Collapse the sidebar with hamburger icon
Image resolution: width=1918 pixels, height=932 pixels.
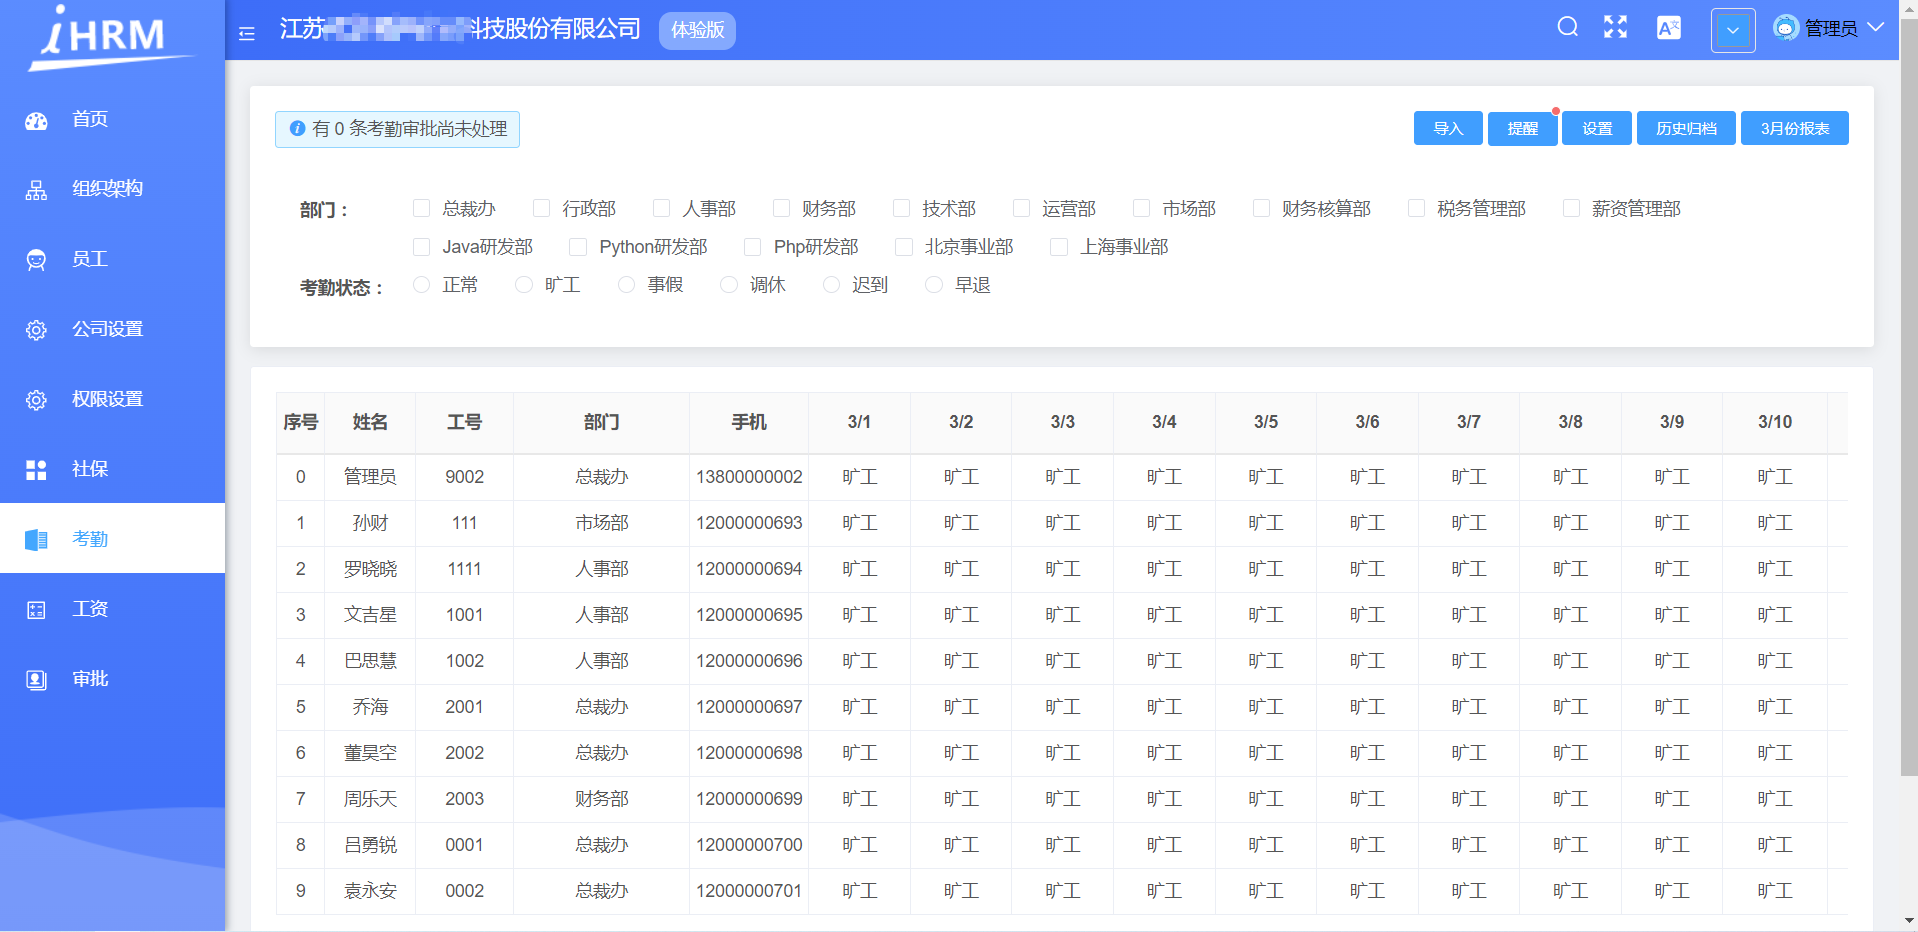point(247,33)
